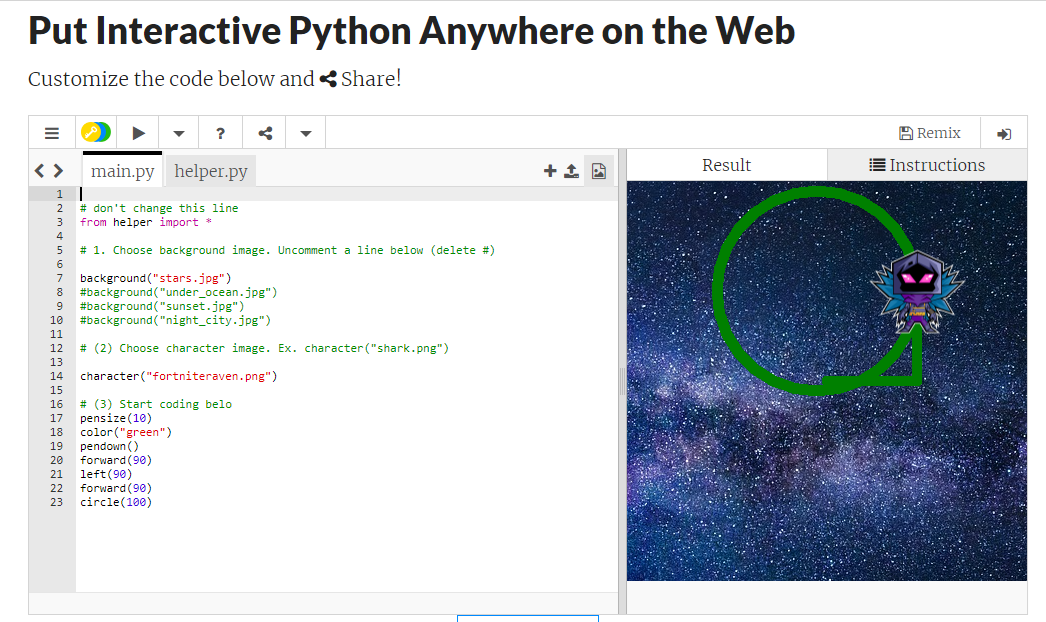1046x622 pixels.
Task: Click the '# (3) Start coding belo' comment
Action: (155, 404)
